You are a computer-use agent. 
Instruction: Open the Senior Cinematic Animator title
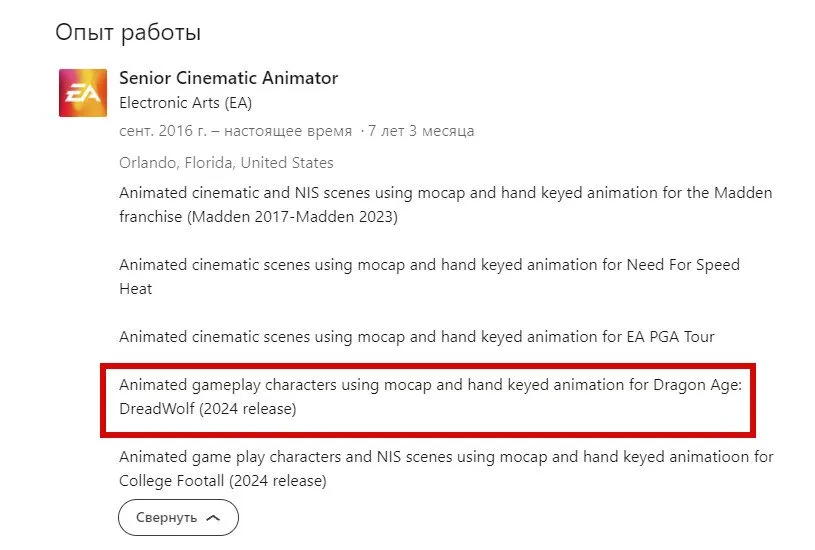click(229, 78)
